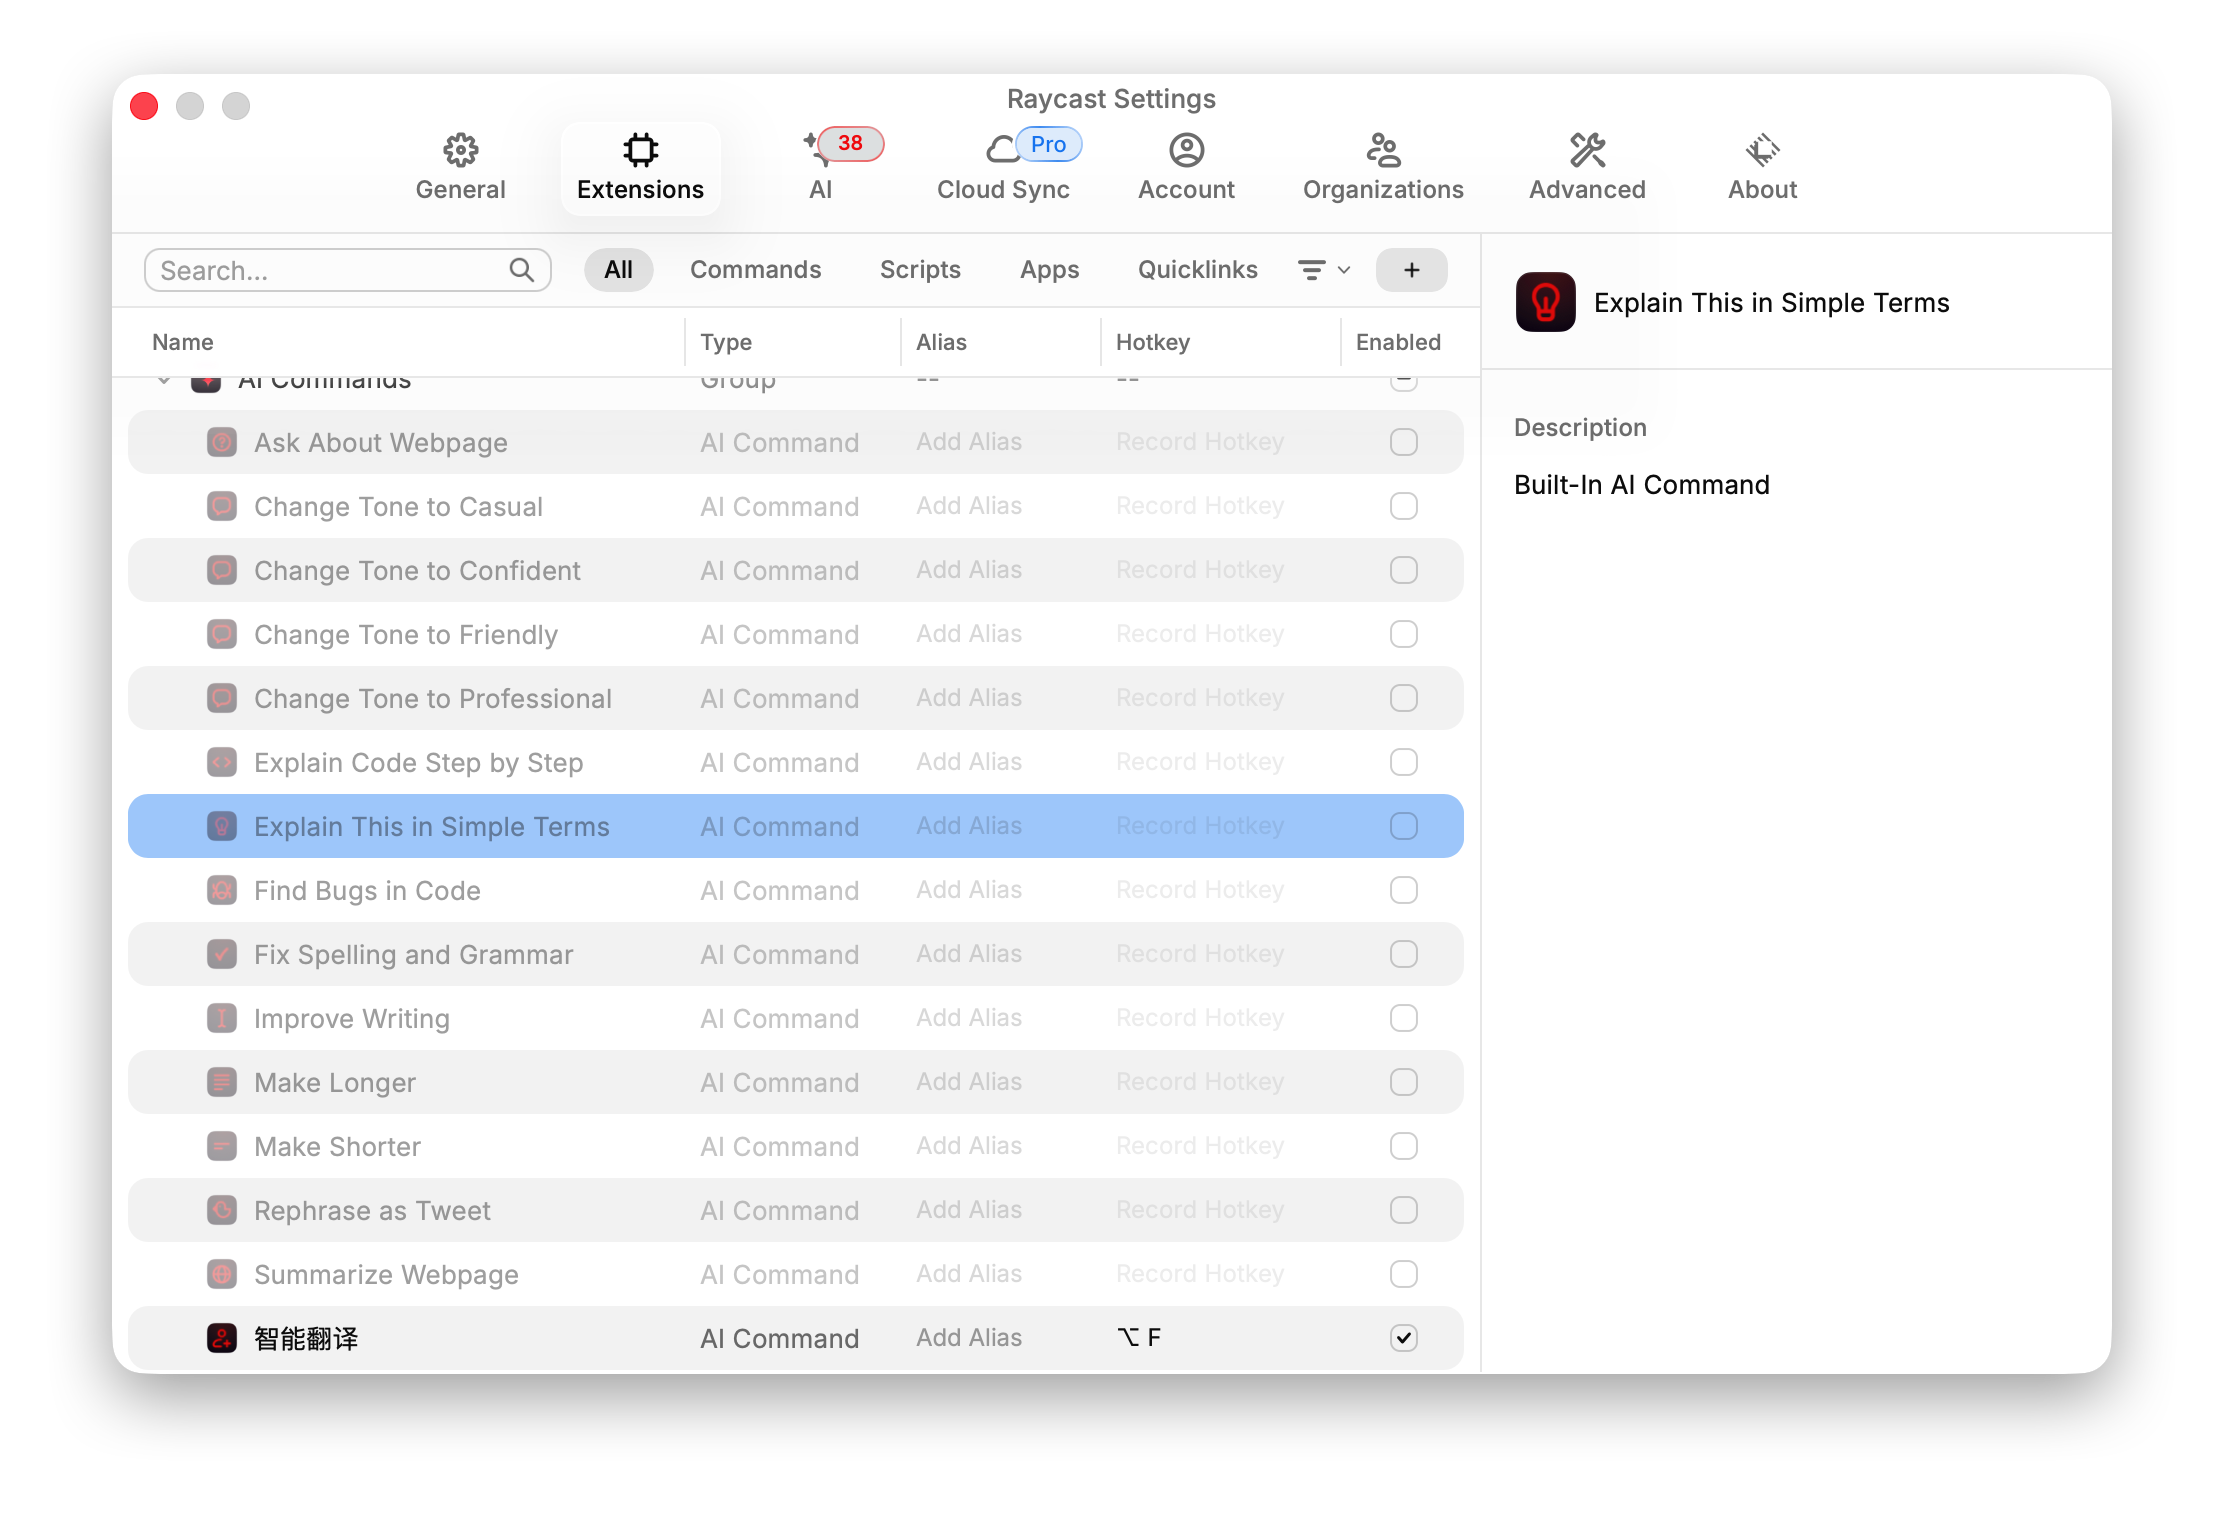Screen dimensions: 2224x1524
Task: Open the Organizations tab
Action: tap(1383, 167)
